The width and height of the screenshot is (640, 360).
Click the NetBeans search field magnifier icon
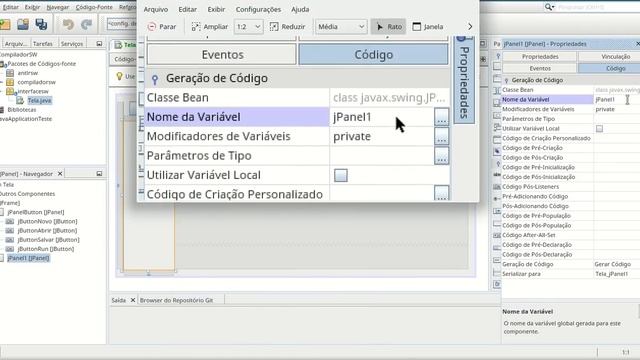pyautogui.click(x=549, y=7)
